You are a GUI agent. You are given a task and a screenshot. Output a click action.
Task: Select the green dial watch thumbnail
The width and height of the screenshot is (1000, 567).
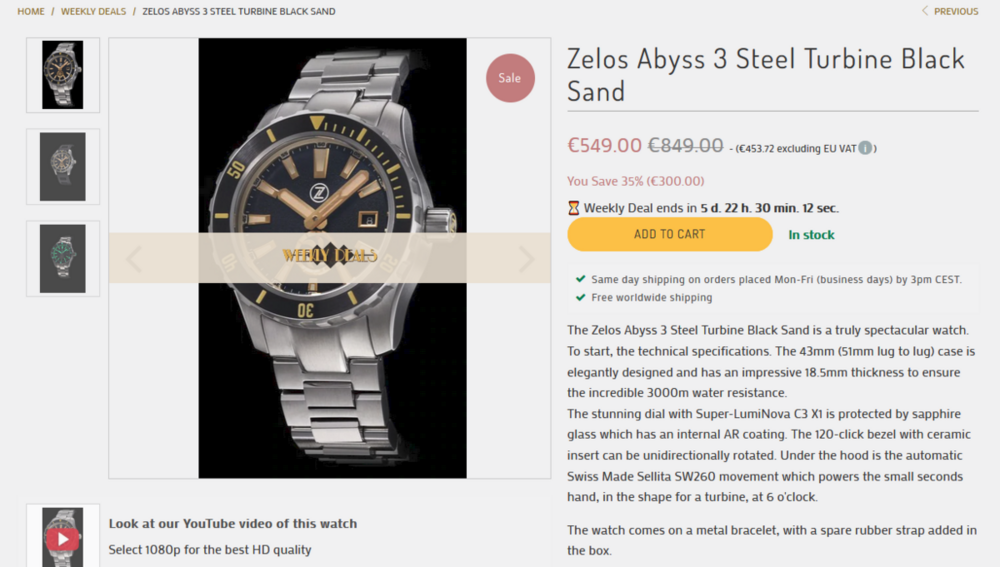tap(63, 258)
